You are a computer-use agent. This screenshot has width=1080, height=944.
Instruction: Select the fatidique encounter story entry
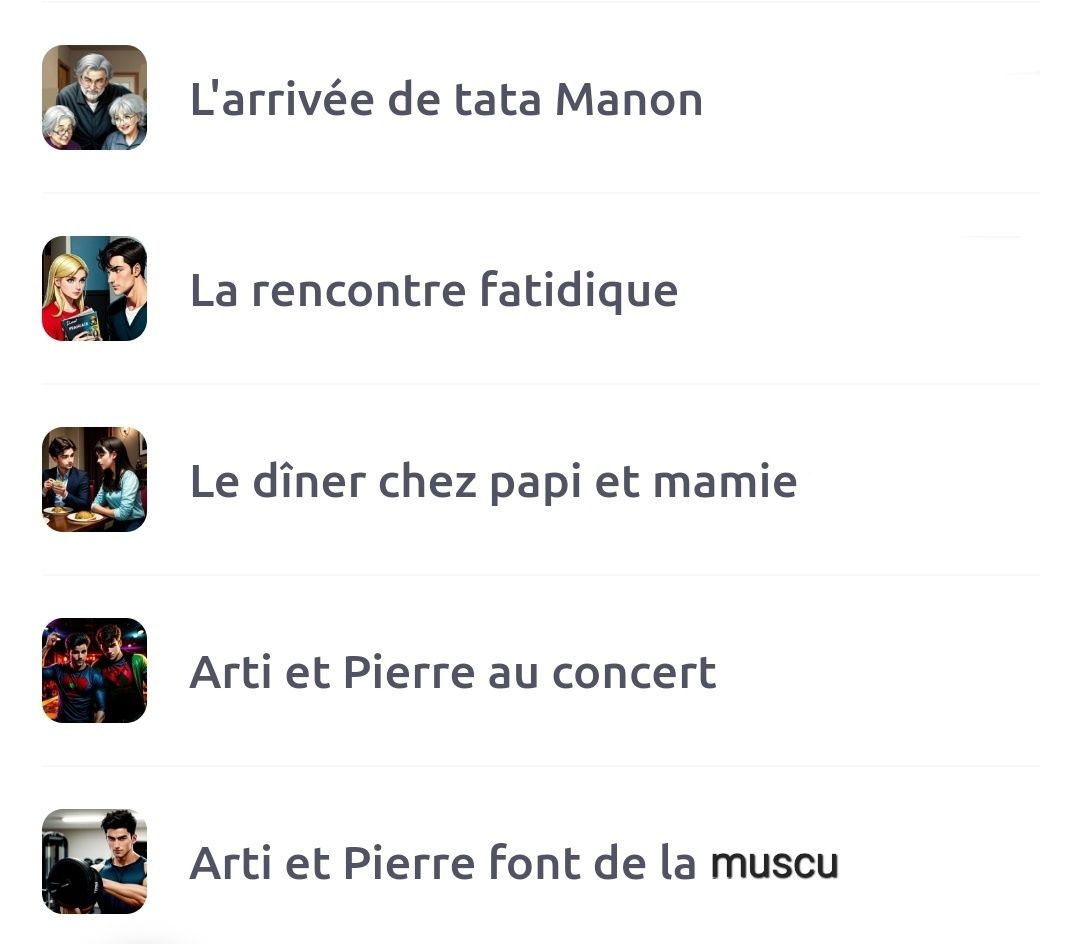[x=540, y=289]
